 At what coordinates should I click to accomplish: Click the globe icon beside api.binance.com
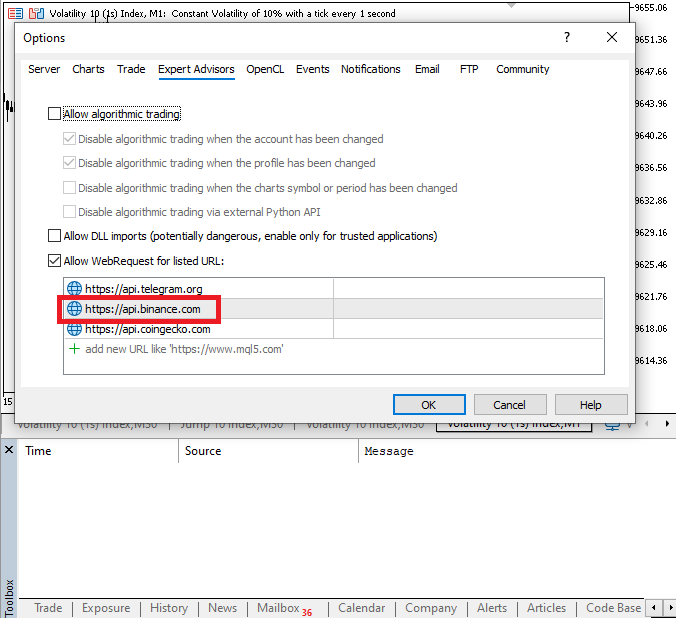(x=74, y=309)
